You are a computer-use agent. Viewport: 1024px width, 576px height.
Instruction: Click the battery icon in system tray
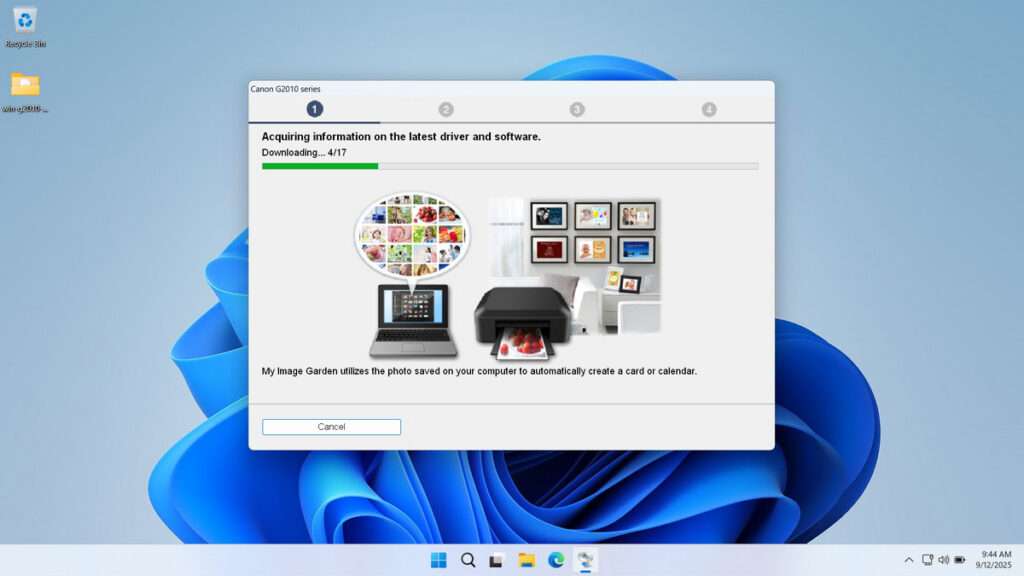click(x=959, y=560)
